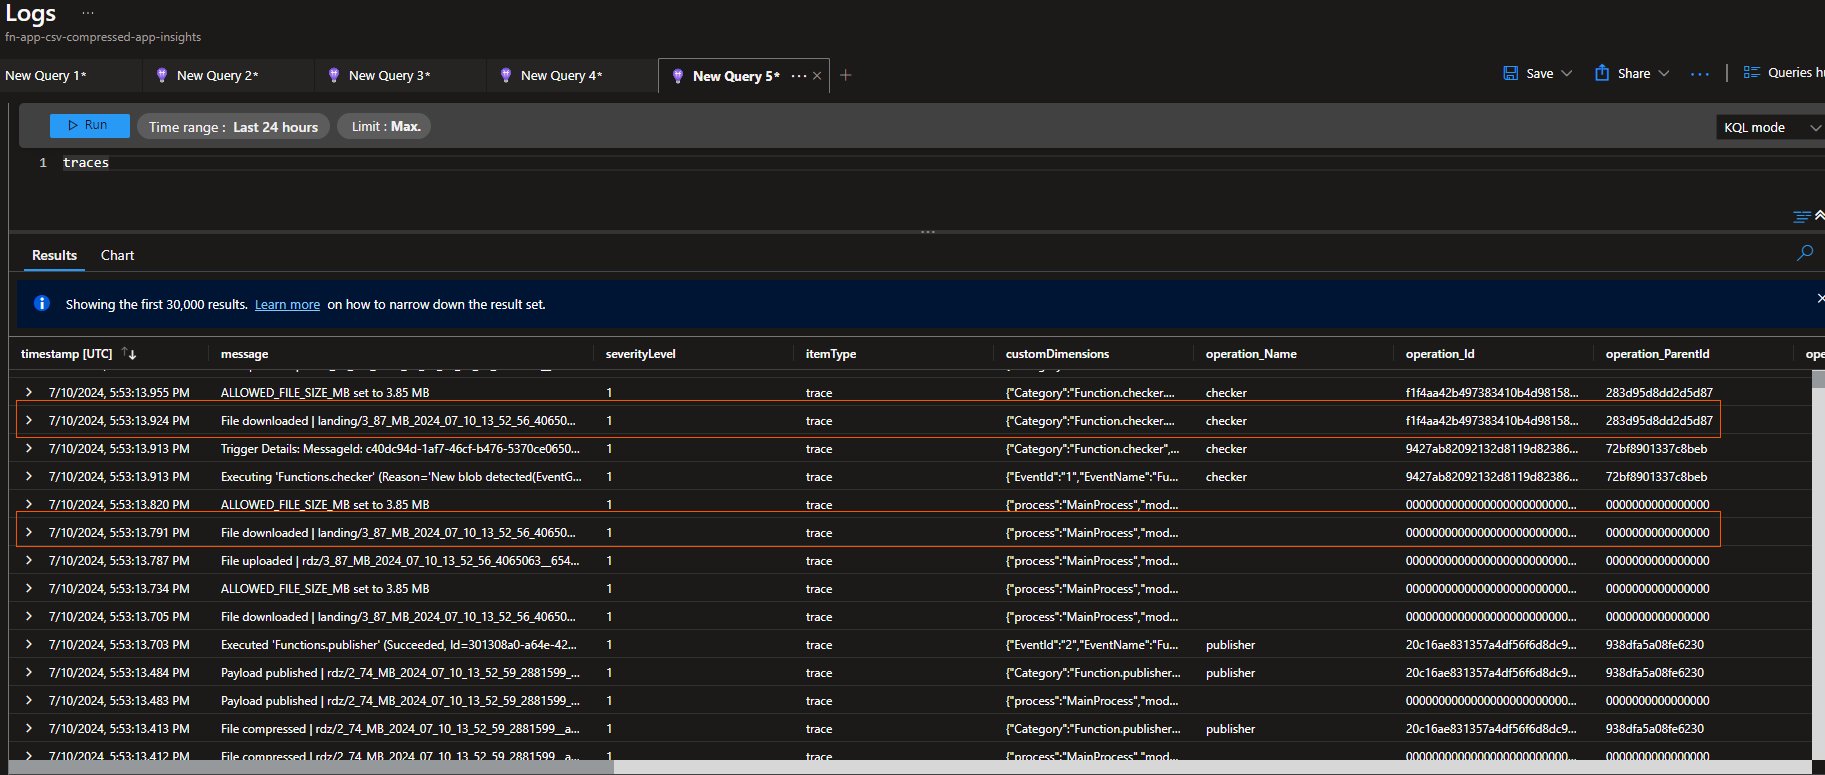Open the KQL mode dropdown
This screenshot has height=775, width=1825.
click(x=1772, y=127)
